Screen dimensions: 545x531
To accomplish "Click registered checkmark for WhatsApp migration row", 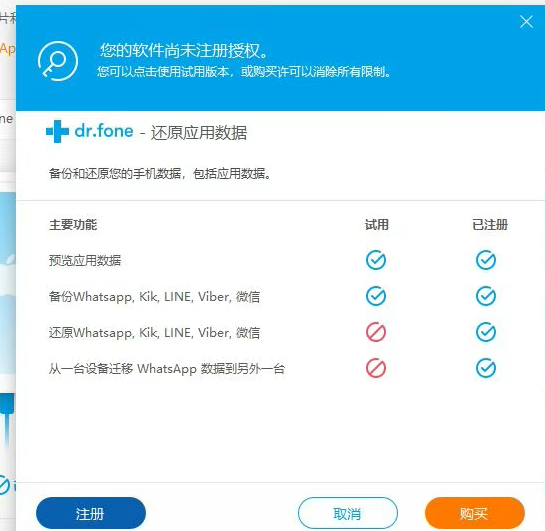I will point(486,368).
